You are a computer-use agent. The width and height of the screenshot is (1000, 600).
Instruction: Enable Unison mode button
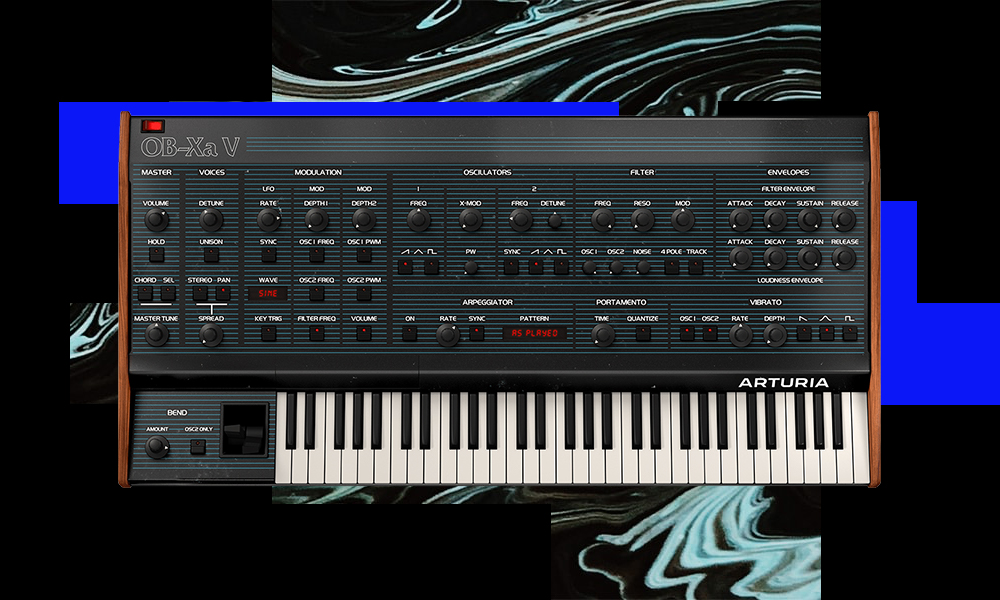pos(210,255)
